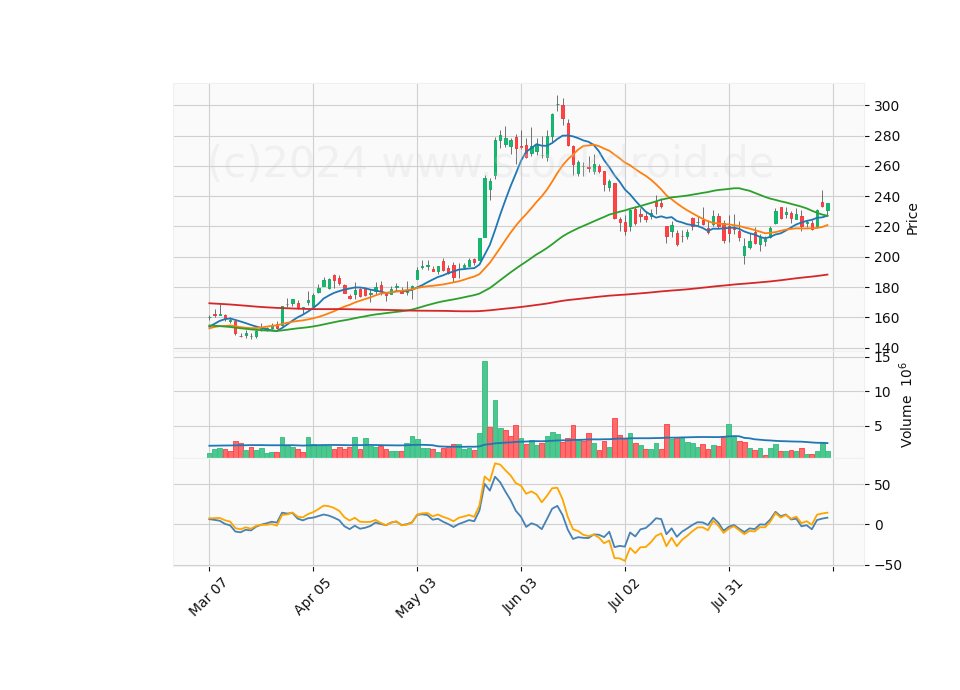The width and height of the screenshot is (960, 690).
Task: Click the Jul 31 date label
Action: point(727,595)
